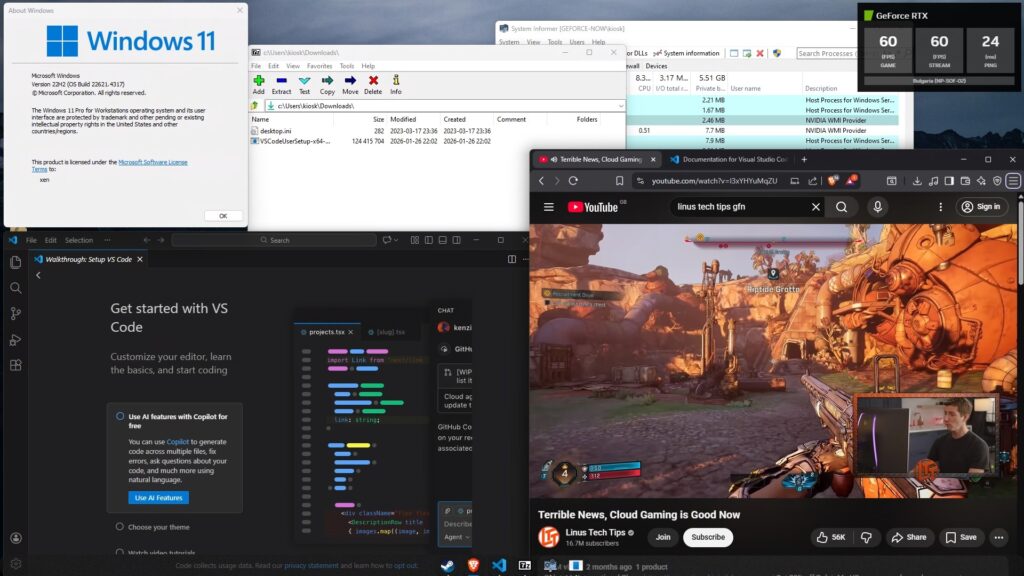The width and height of the screenshot is (1024, 576).
Task: Open VS Code Accounts icon
Action: pyautogui.click(x=16, y=538)
